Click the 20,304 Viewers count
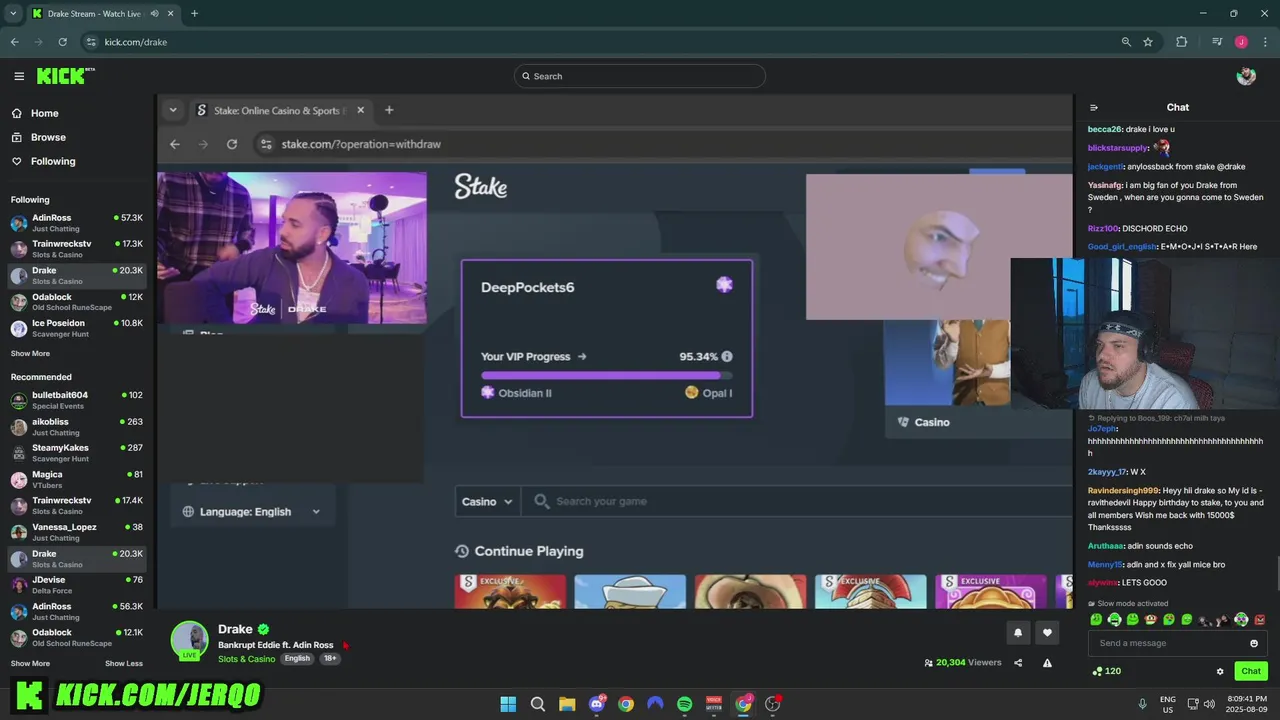 (963, 662)
